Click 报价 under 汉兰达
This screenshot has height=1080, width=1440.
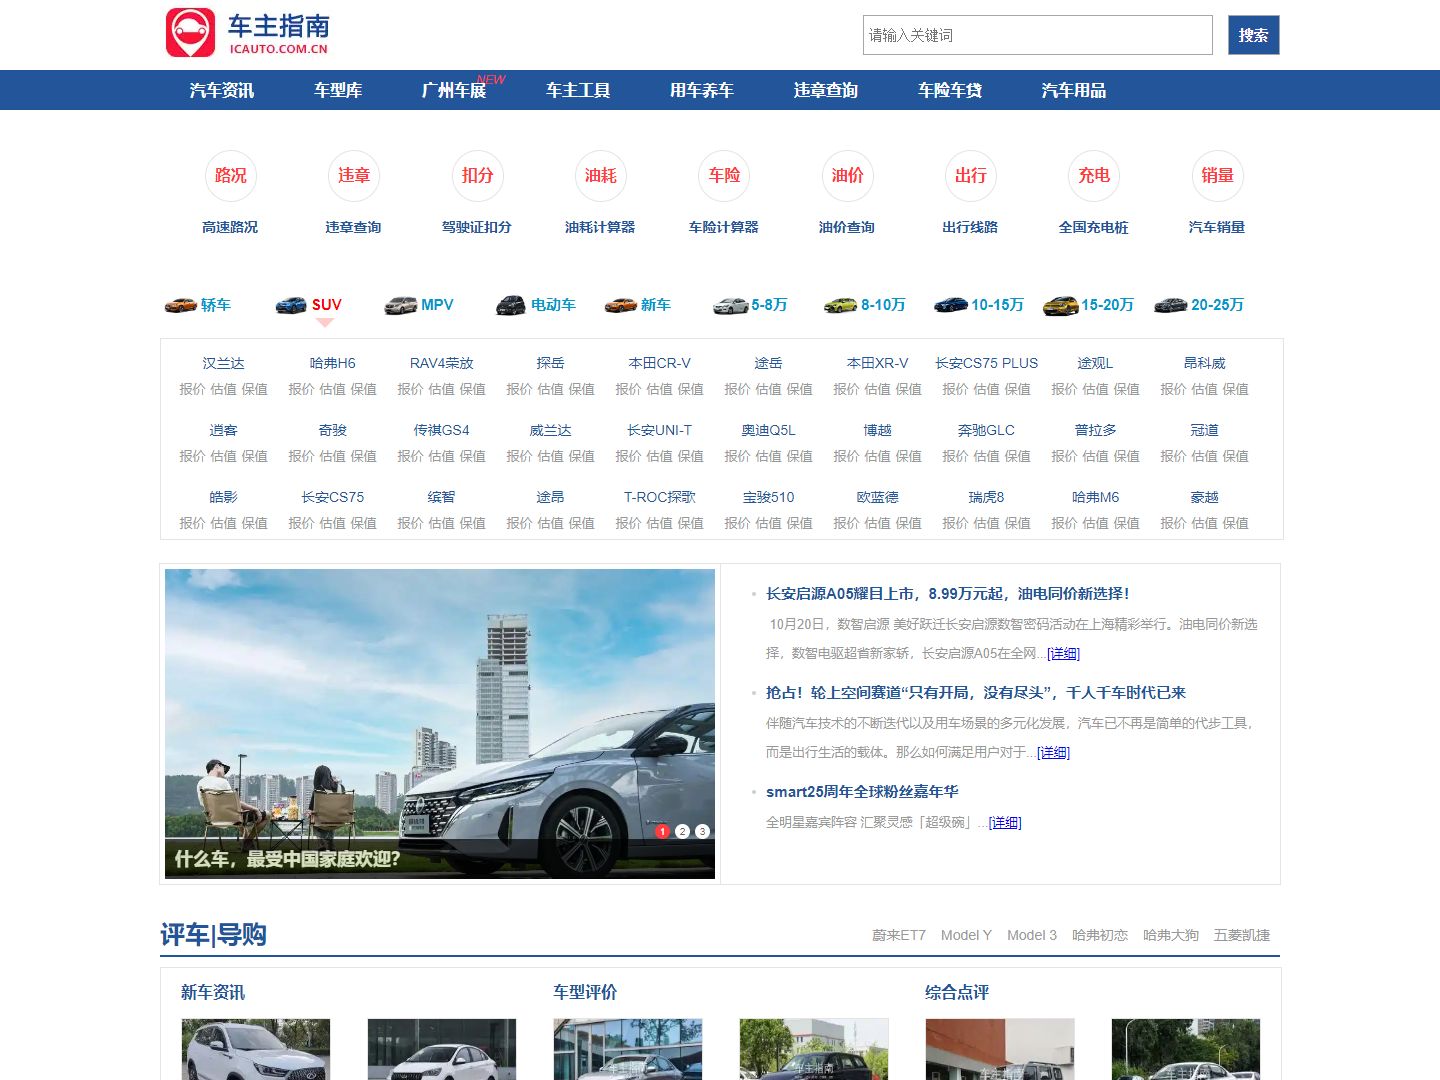(192, 389)
